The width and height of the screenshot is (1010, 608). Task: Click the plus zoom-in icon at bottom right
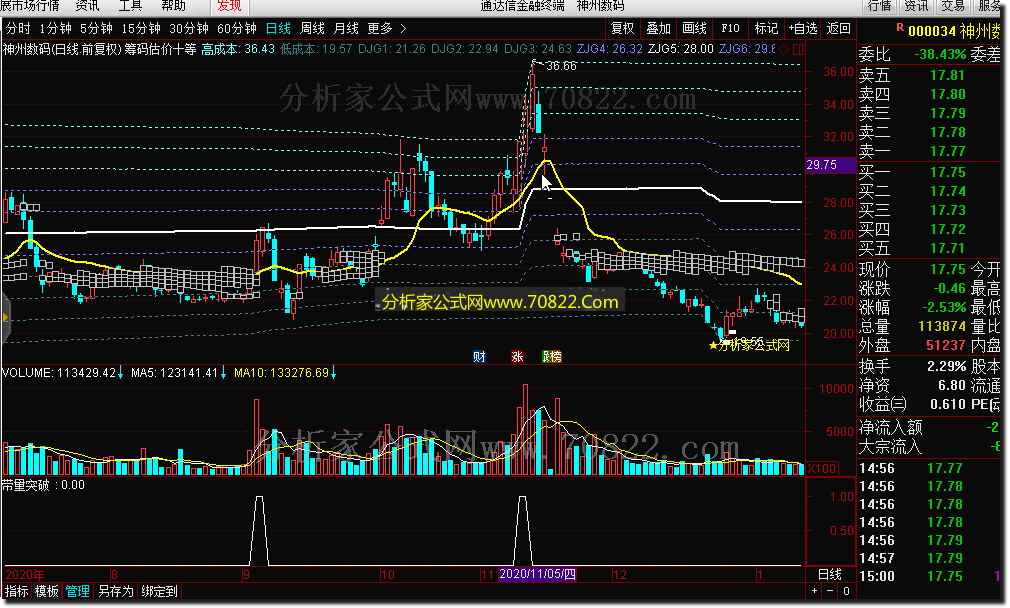click(x=814, y=591)
